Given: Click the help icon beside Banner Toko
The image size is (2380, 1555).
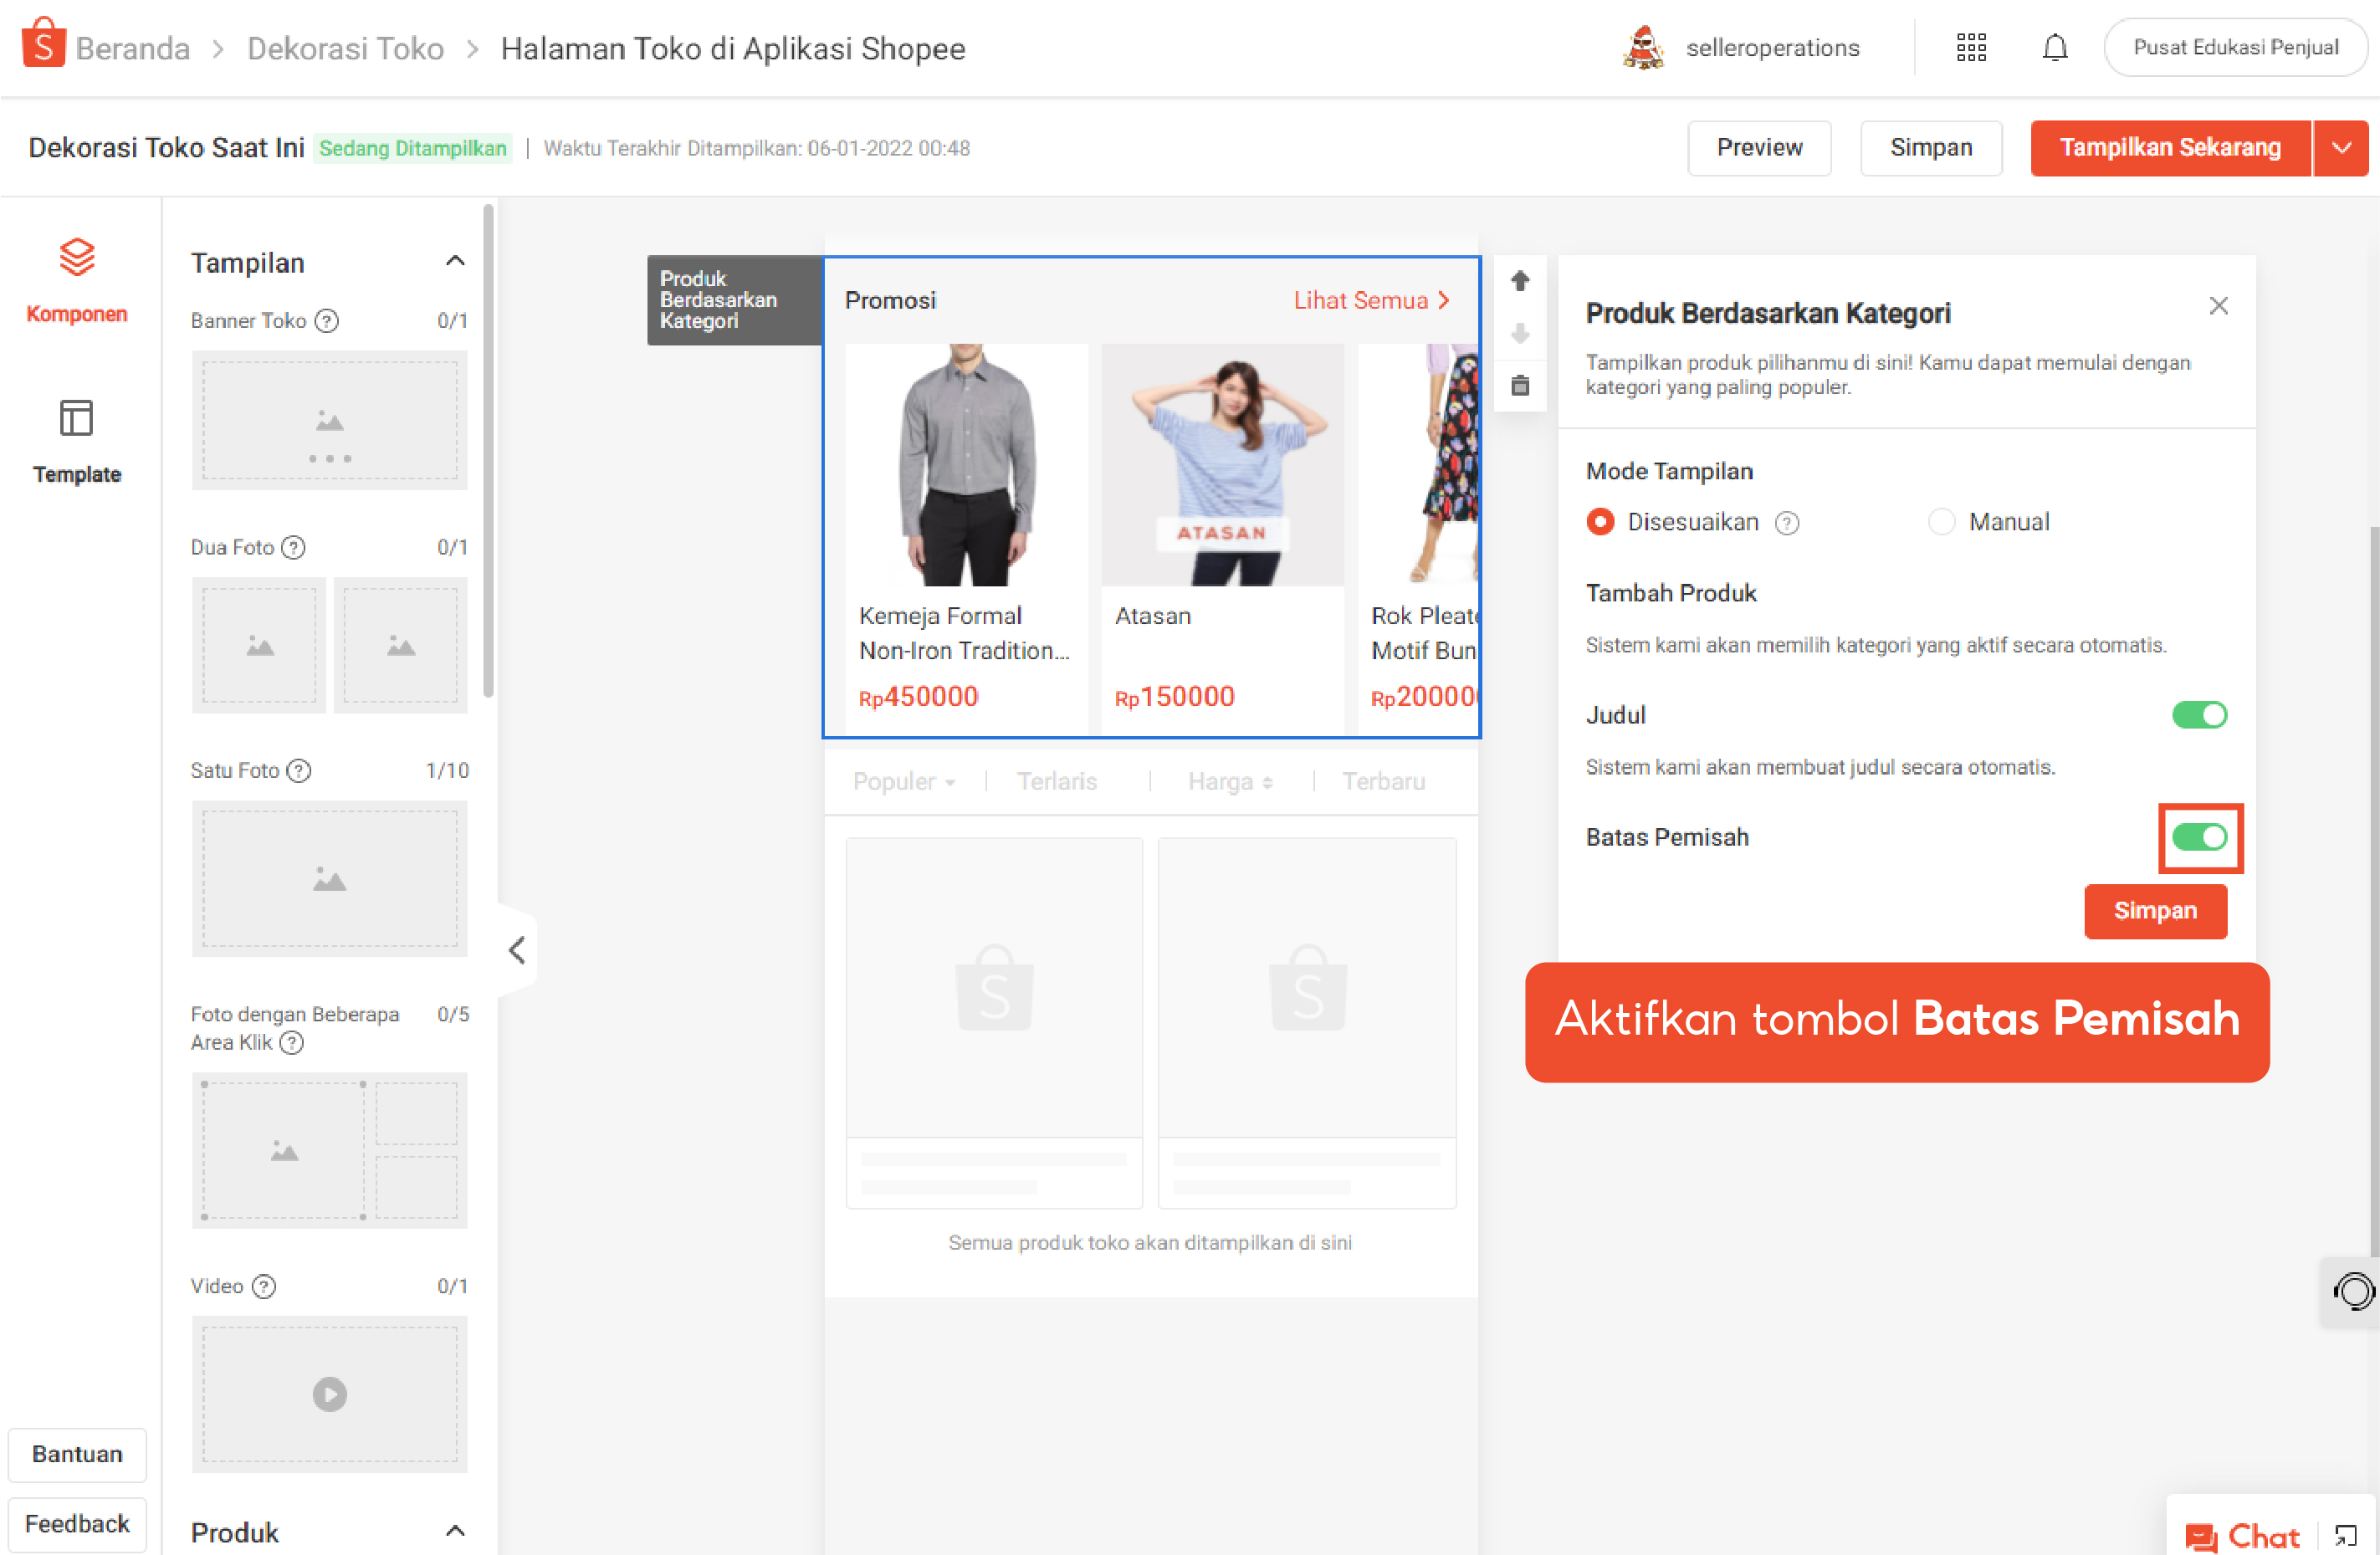Looking at the screenshot, I should pos(327,321).
